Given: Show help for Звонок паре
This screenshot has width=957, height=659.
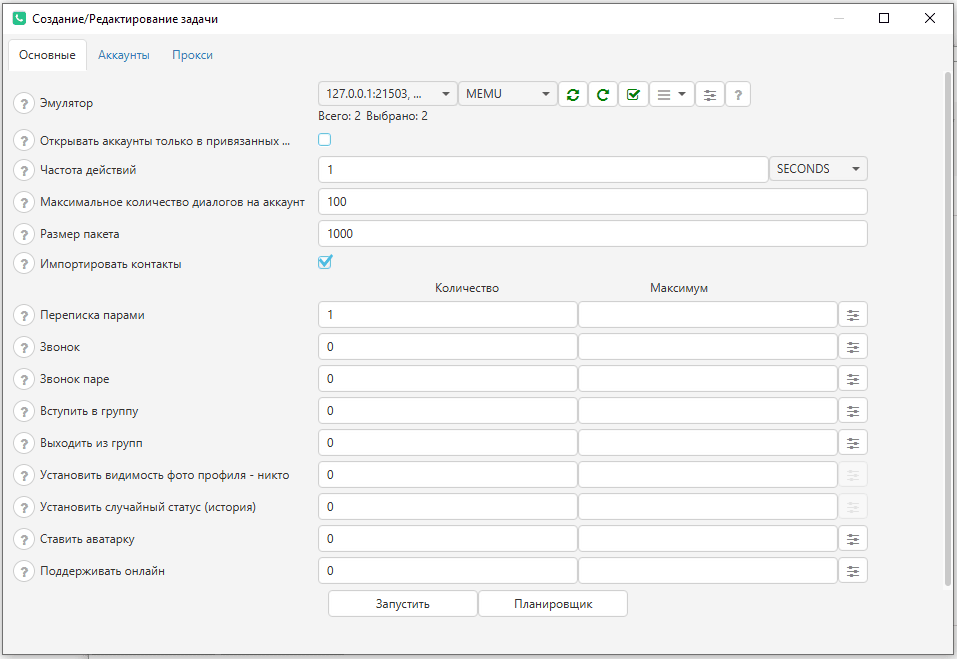Looking at the screenshot, I should pyautogui.click(x=24, y=380).
